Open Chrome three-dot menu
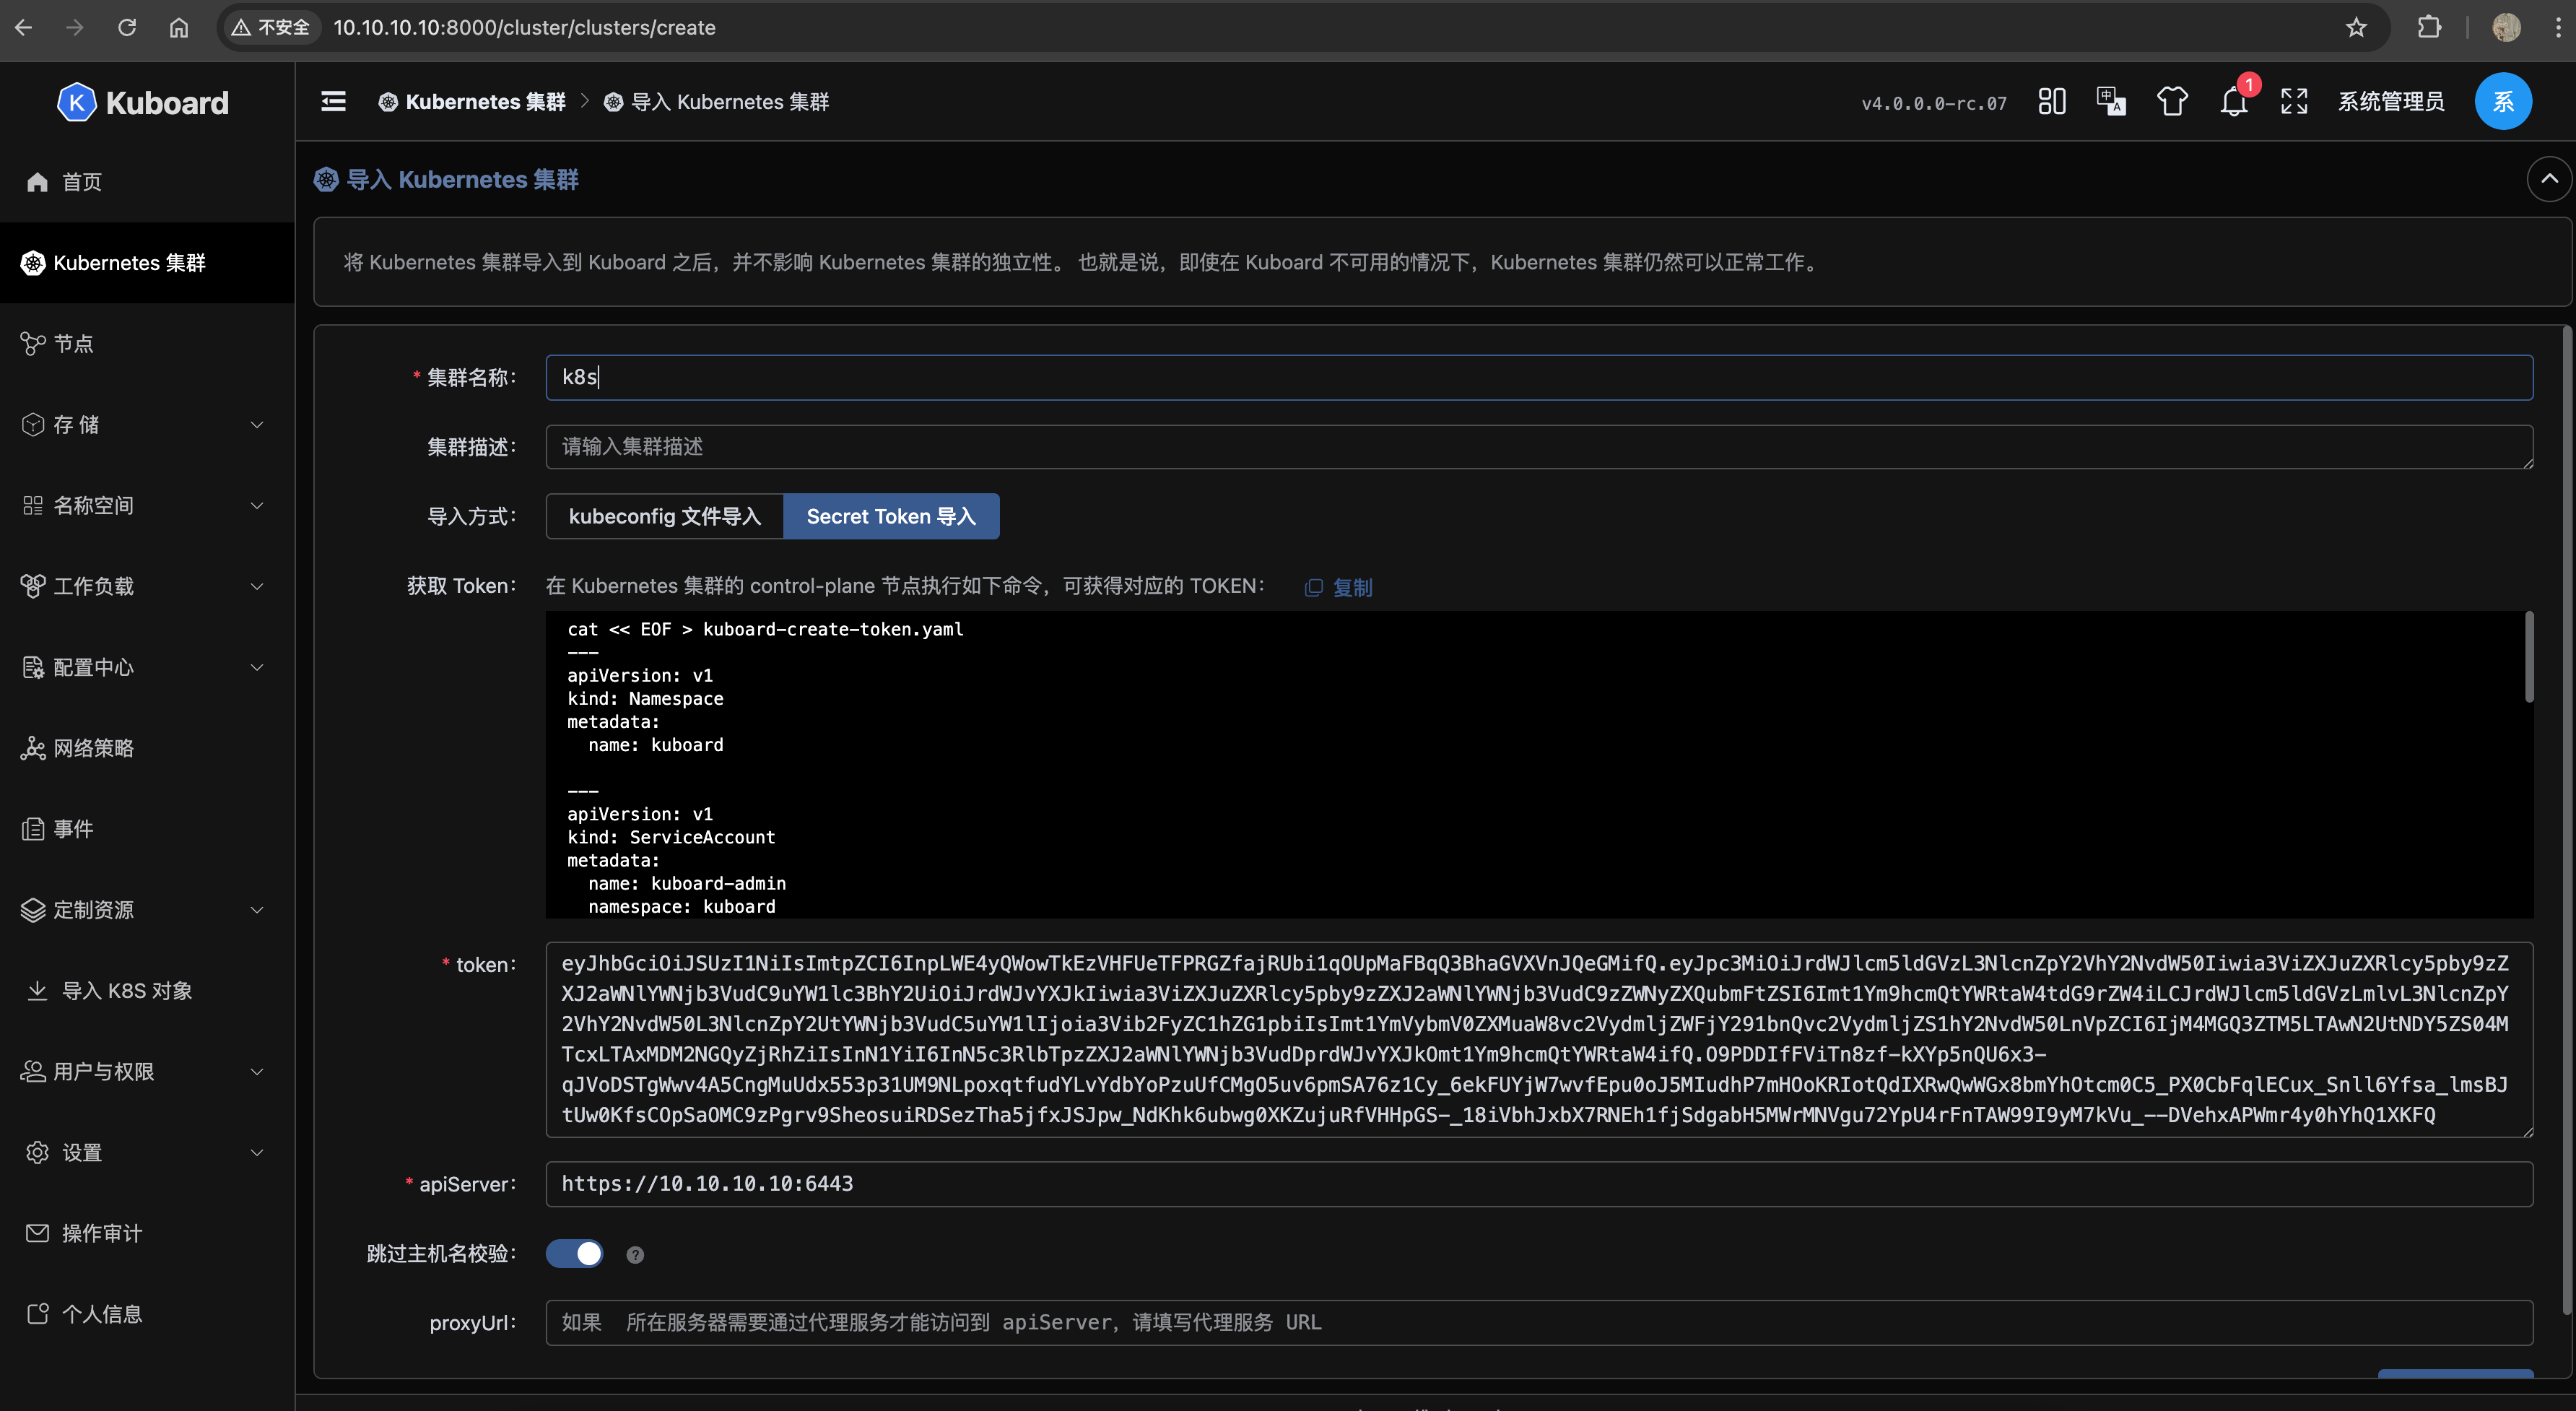The image size is (2576, 1411). (x=2558, y=27)
